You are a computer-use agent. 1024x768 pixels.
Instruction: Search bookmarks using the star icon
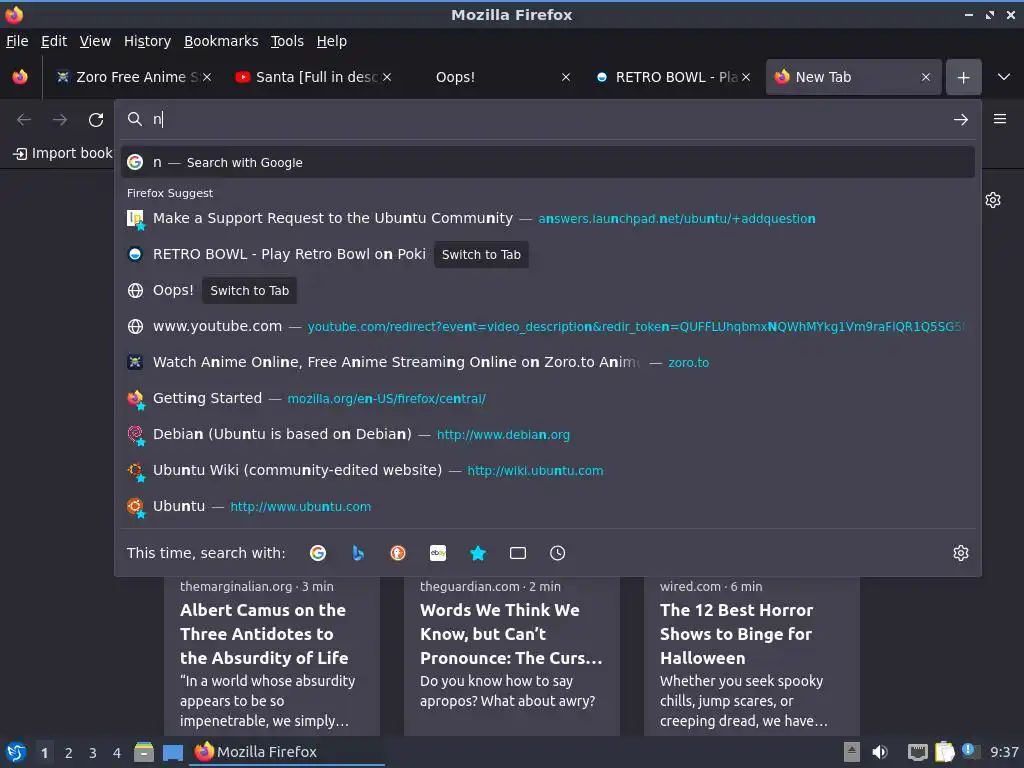point(478,553)
